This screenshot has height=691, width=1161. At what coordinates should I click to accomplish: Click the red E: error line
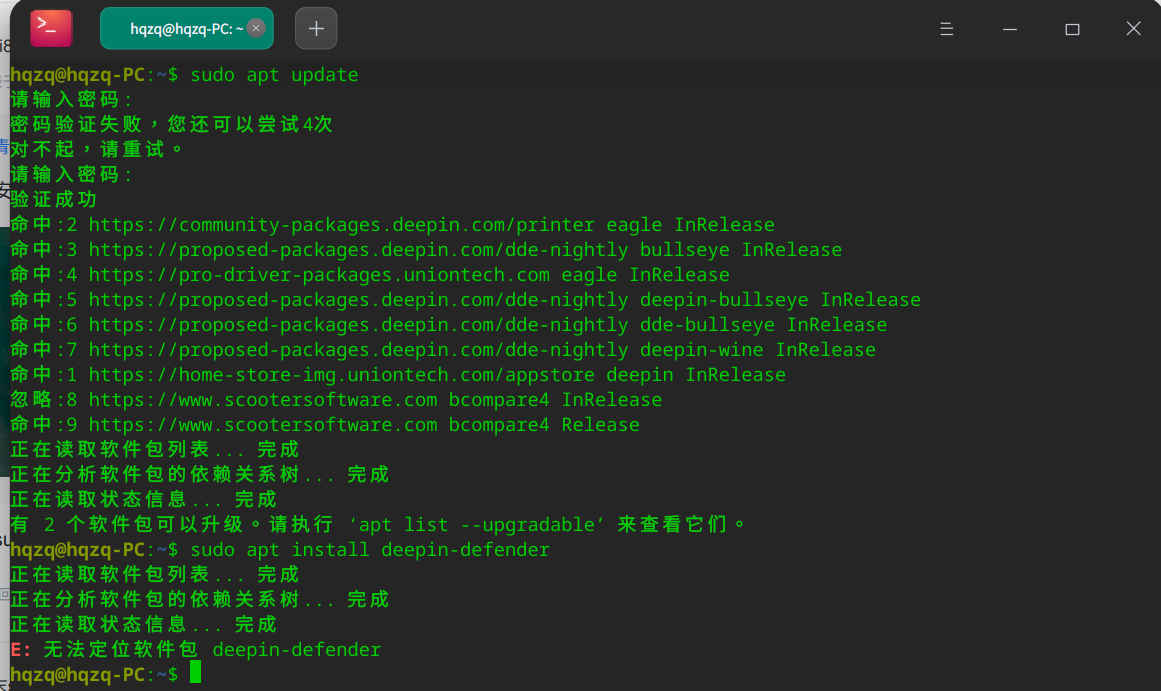tap(195, 650)
